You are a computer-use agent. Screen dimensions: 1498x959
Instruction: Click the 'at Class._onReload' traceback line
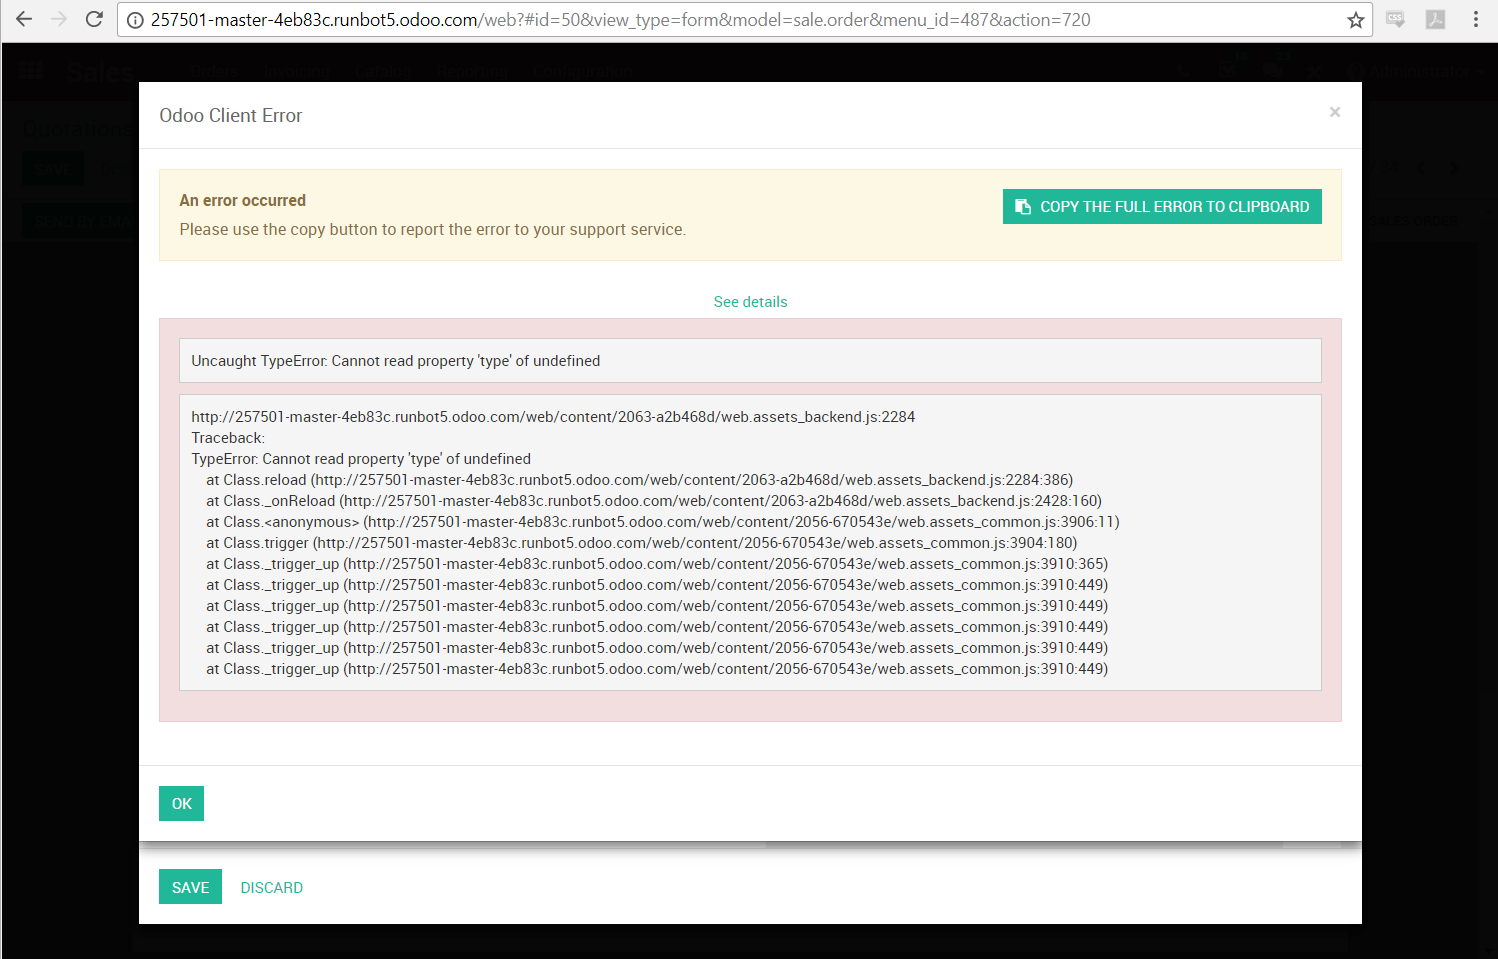point(654,501)
